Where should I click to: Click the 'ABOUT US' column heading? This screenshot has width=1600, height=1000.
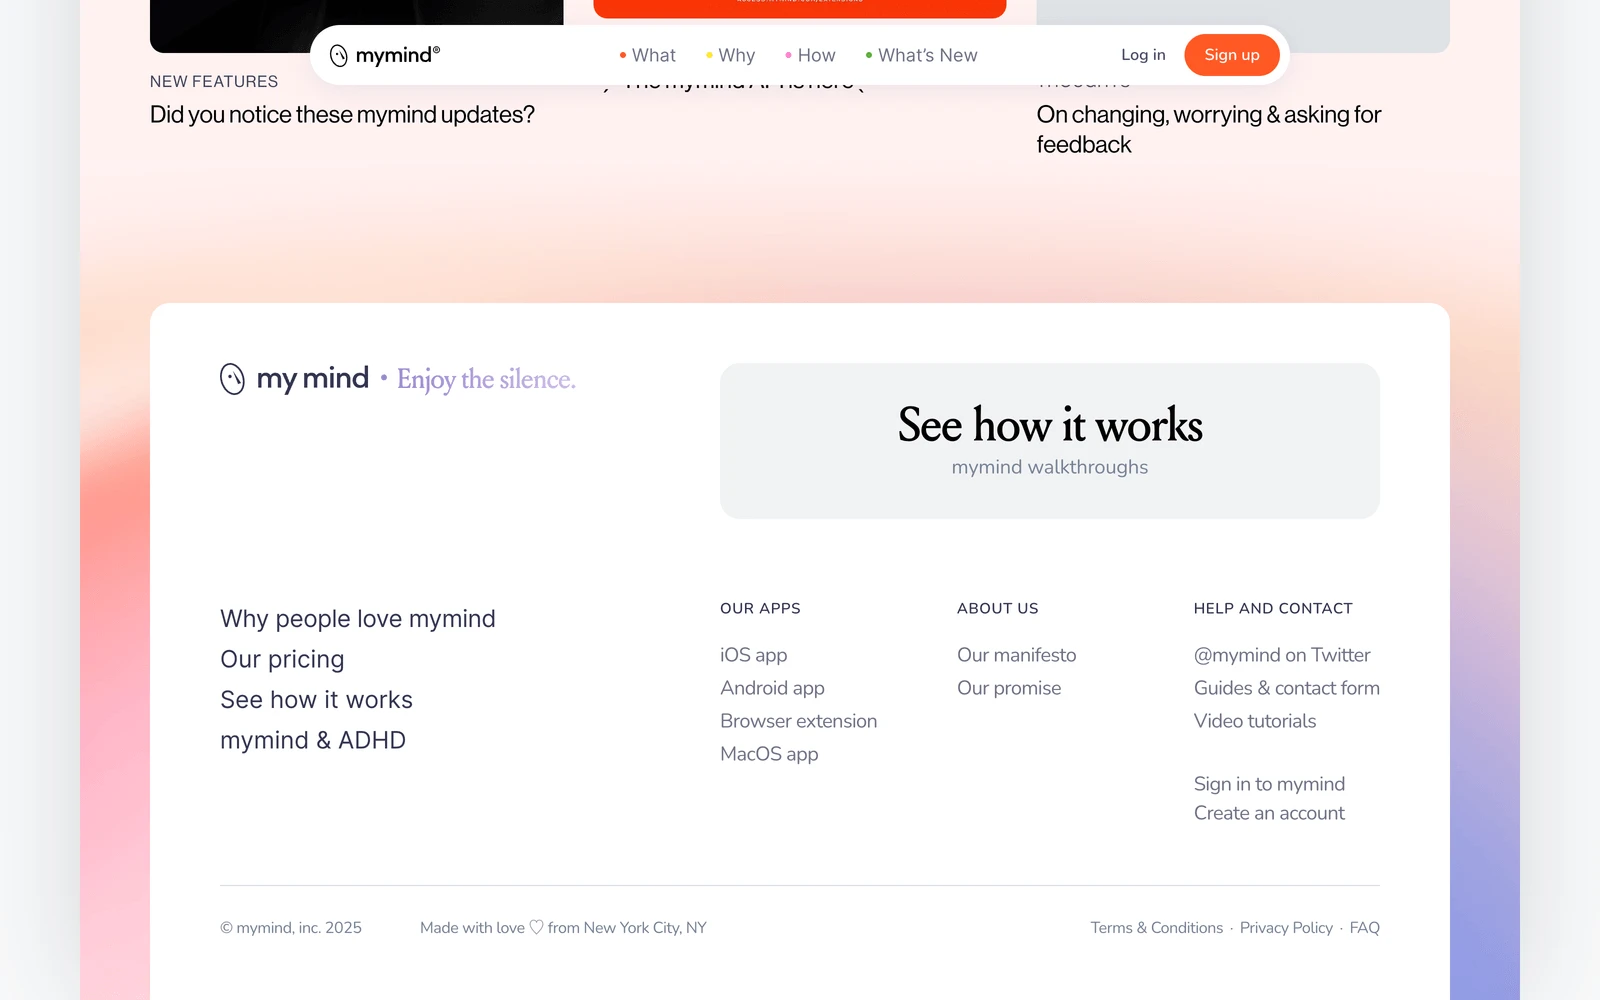(x=997, y=608)
